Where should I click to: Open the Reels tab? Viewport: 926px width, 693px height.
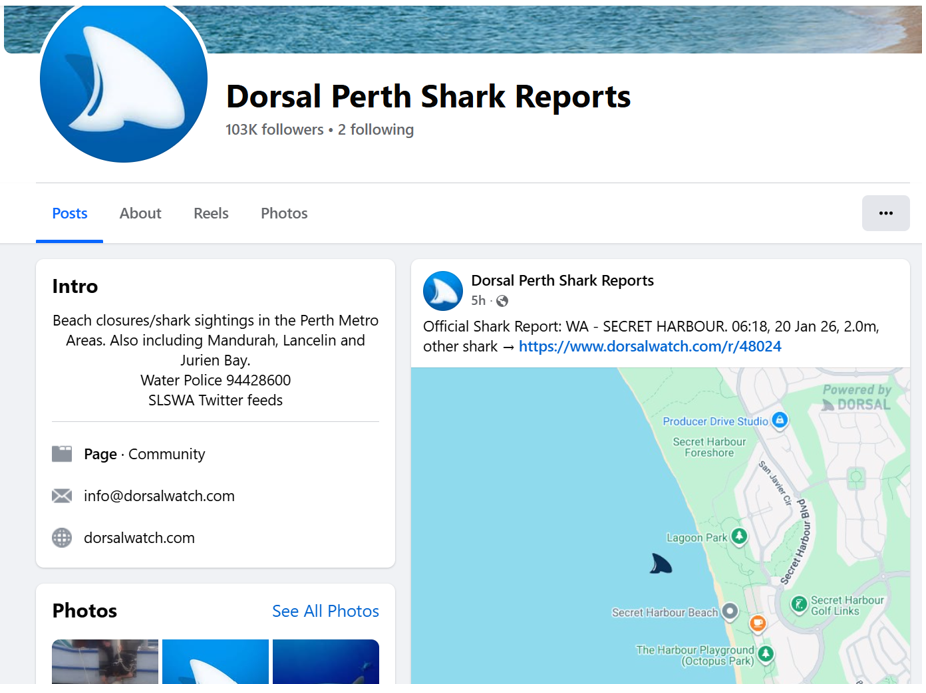211,213
